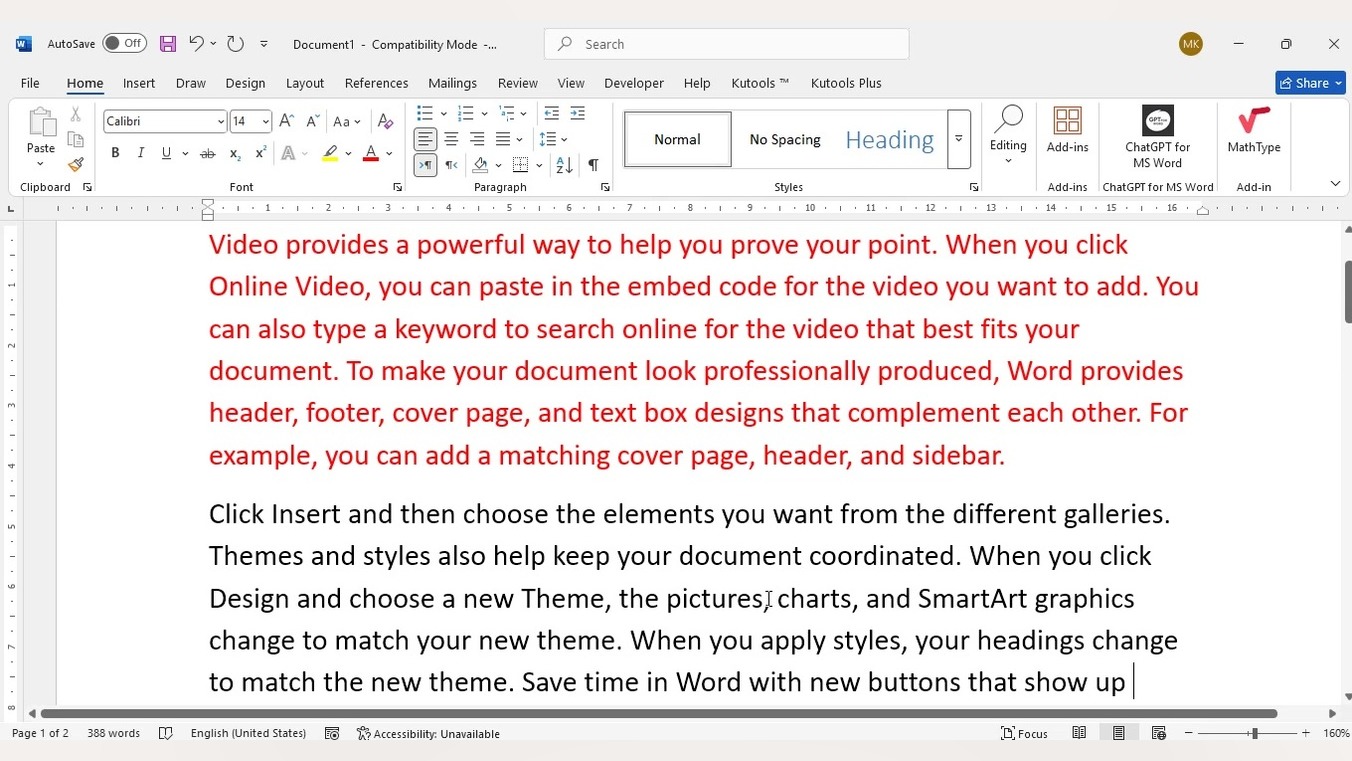Open the MathType add-in
1352x761 pixels.
[x=1253, y=133]
